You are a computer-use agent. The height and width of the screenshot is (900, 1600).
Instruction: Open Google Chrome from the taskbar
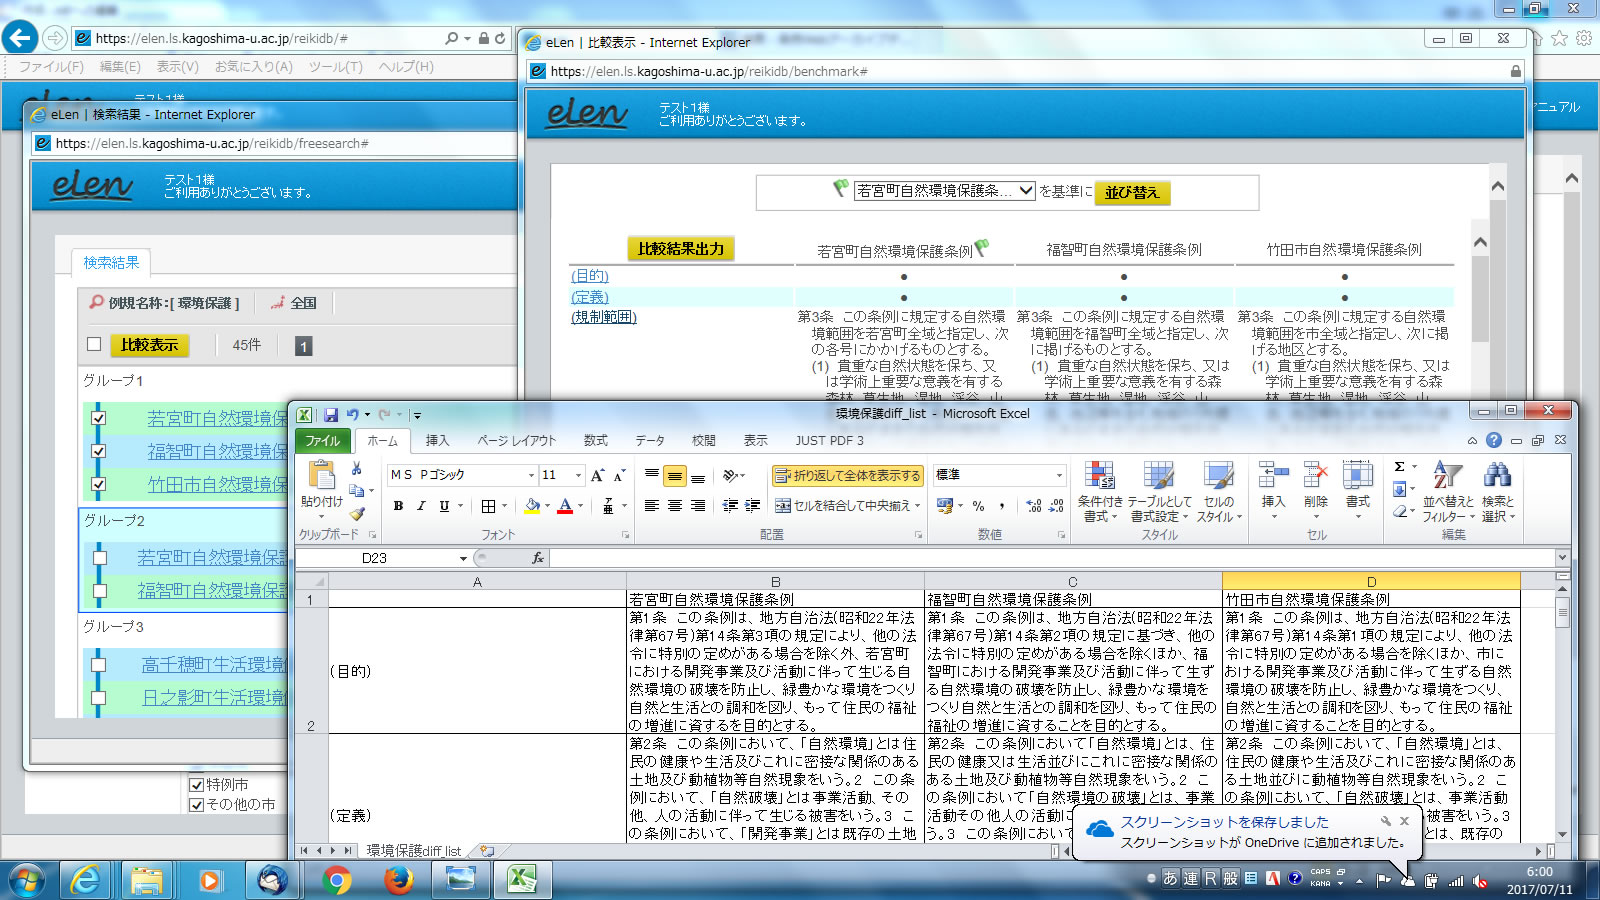(337, 880)
